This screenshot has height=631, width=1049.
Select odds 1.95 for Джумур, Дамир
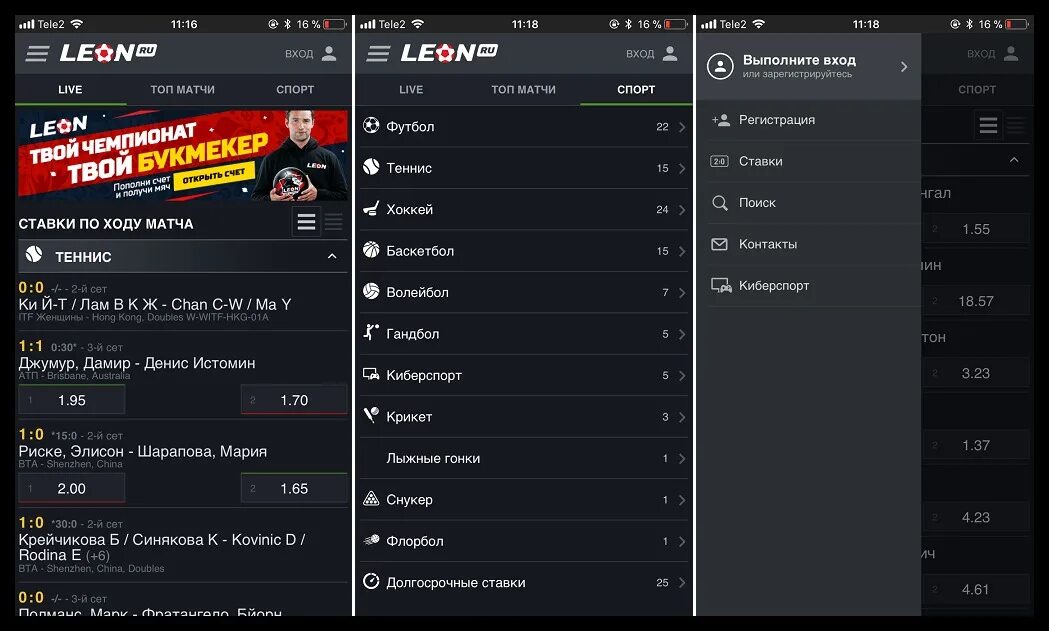click(72, 400)
